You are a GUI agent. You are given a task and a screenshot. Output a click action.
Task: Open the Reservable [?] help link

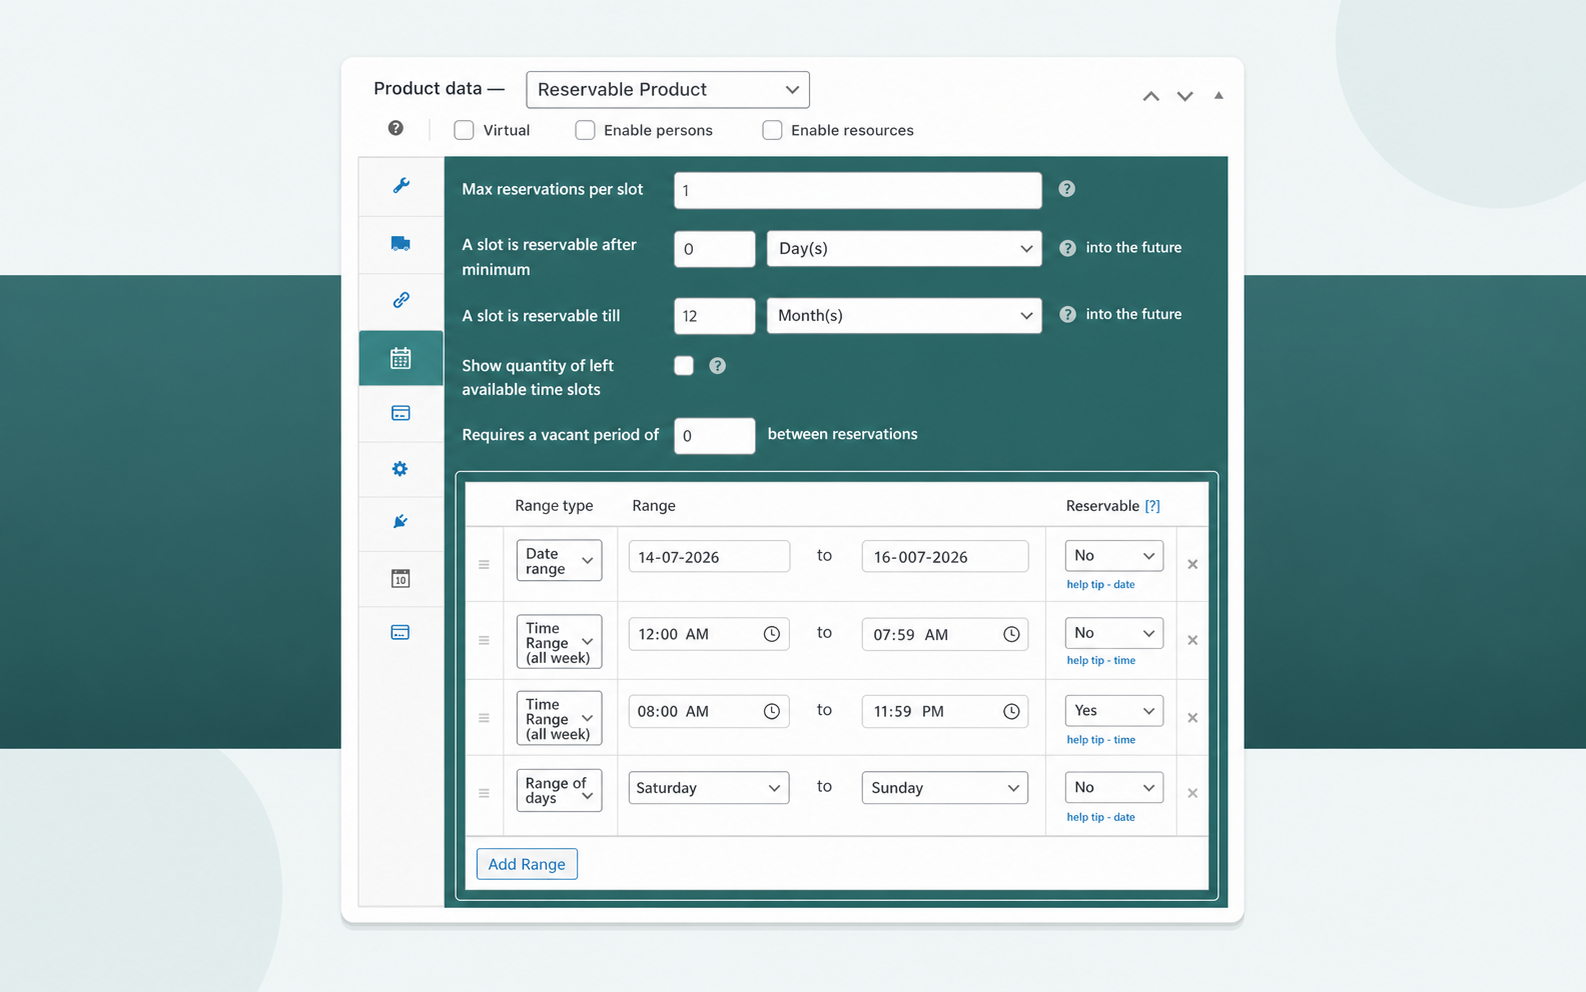(x=1152, y=506)
